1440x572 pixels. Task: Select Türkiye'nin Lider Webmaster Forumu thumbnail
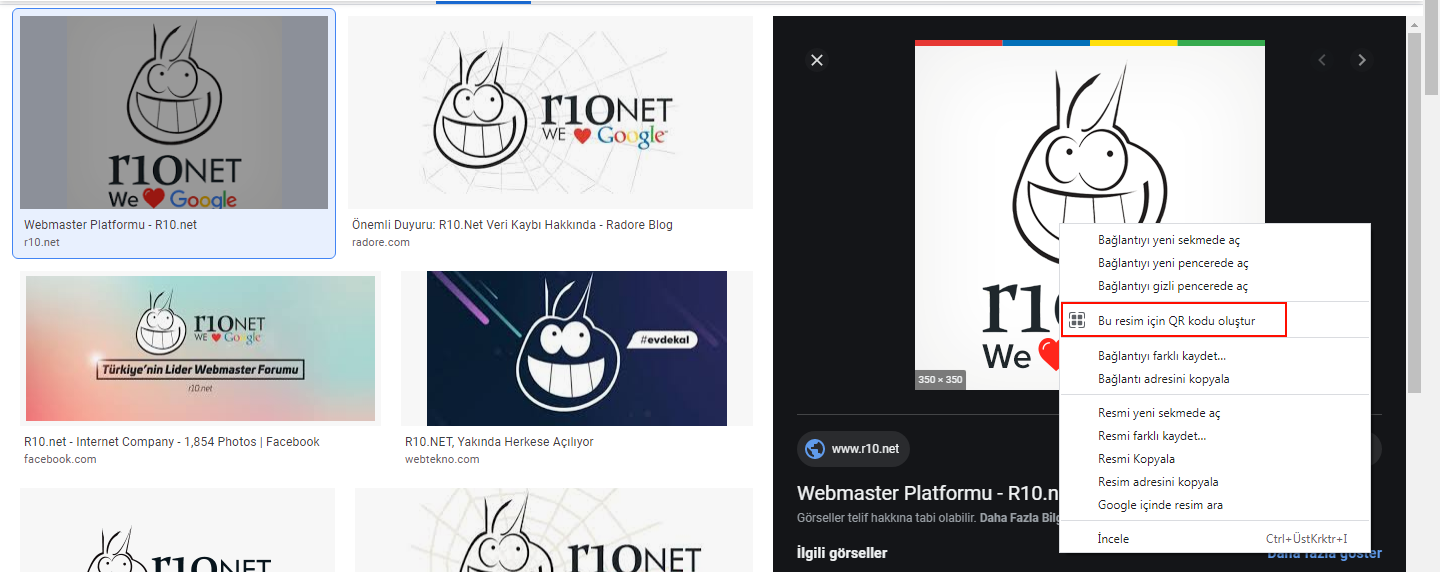coord(201,349)
